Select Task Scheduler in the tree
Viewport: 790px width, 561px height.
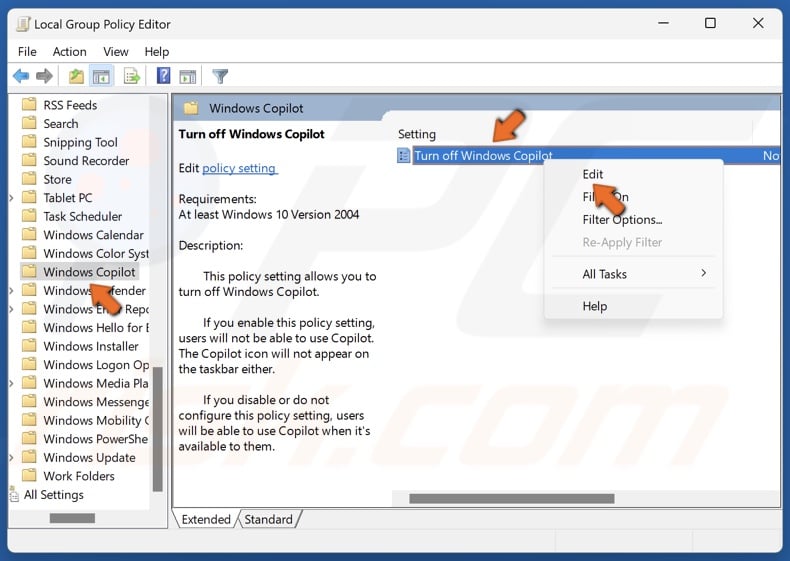pyautogui.click(x=83, y=216)
